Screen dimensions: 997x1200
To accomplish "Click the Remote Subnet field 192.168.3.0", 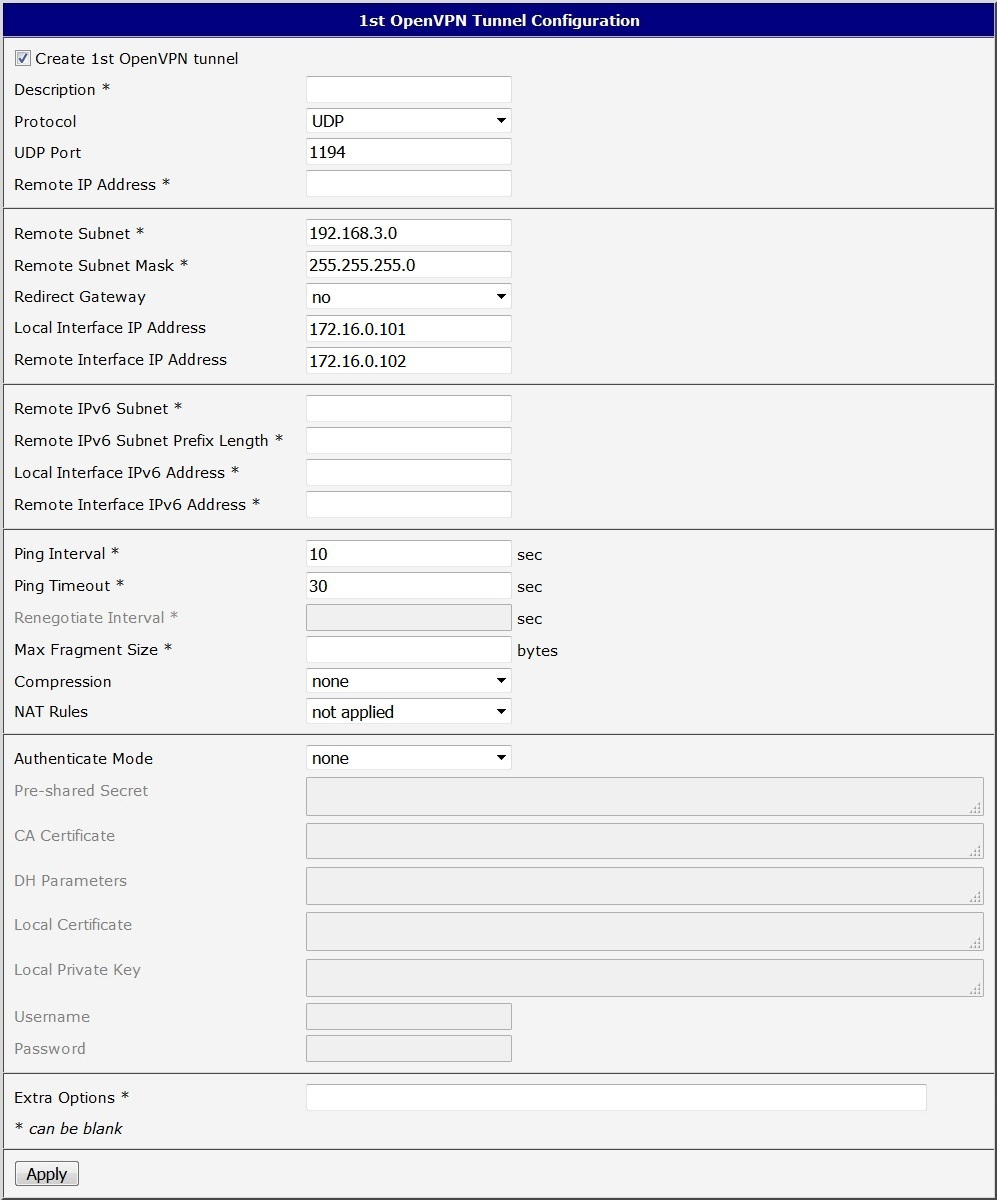I will point(409,233).
